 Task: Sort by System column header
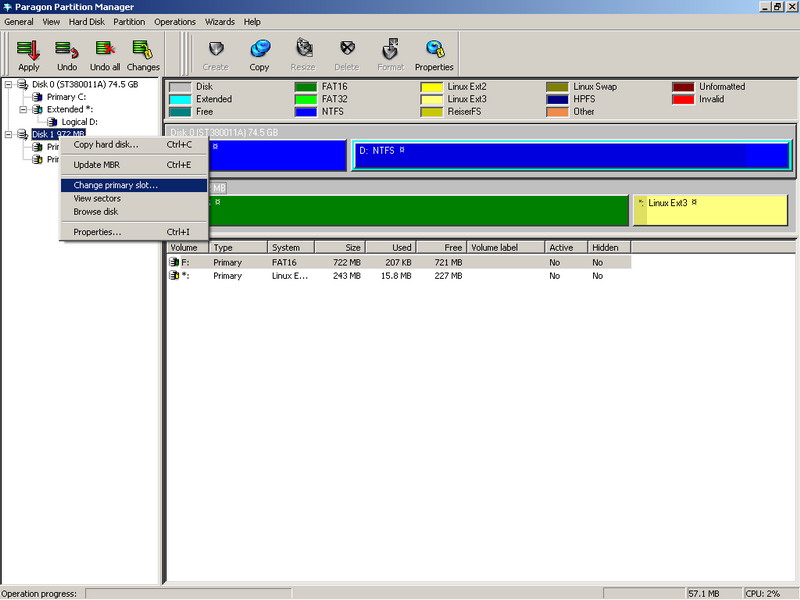pyautogui.click(x=291, y=247)
